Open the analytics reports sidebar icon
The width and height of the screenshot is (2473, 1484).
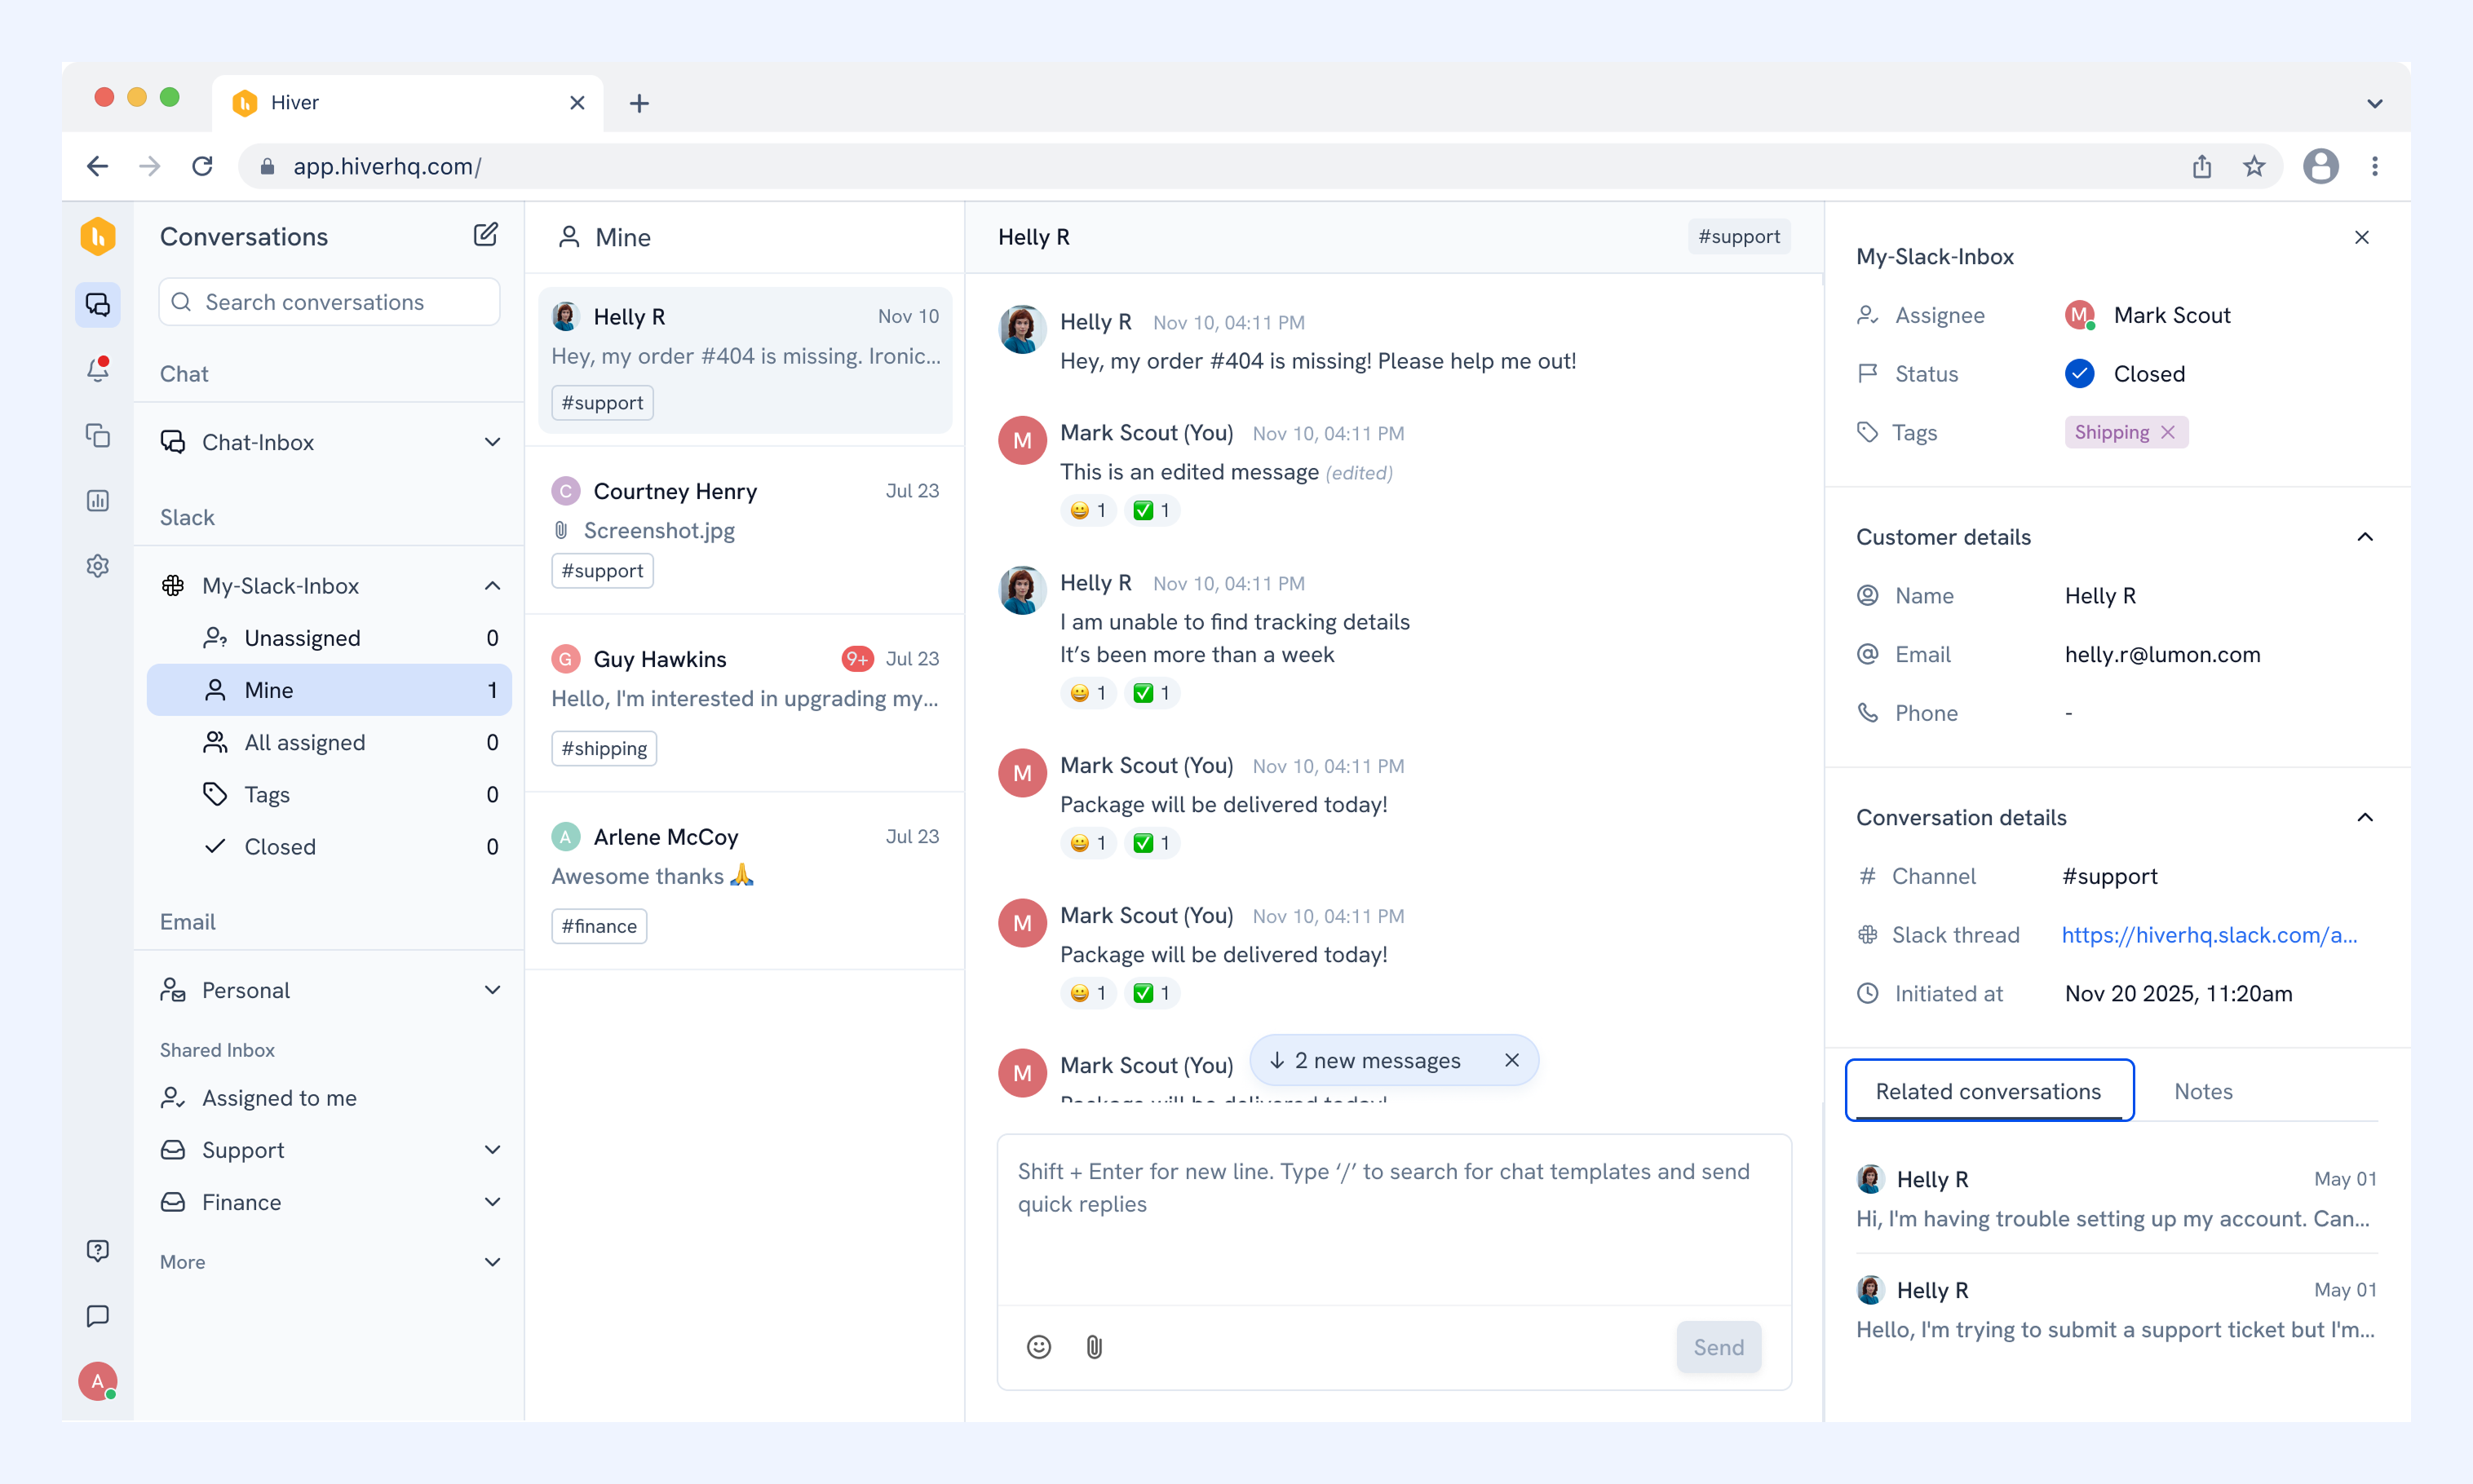[98, 500]
